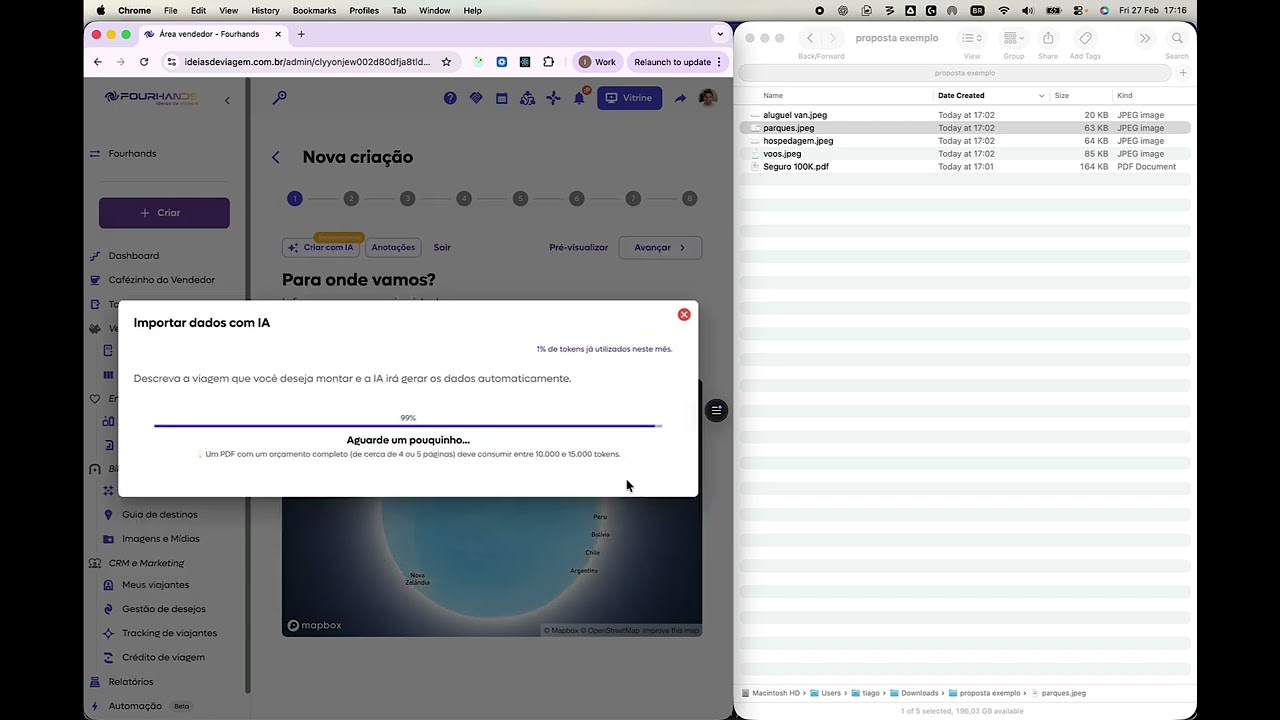Open Crédito de viagem in sidebar
The height and width of the screenshot is (720, 1280).
[163, 657]
